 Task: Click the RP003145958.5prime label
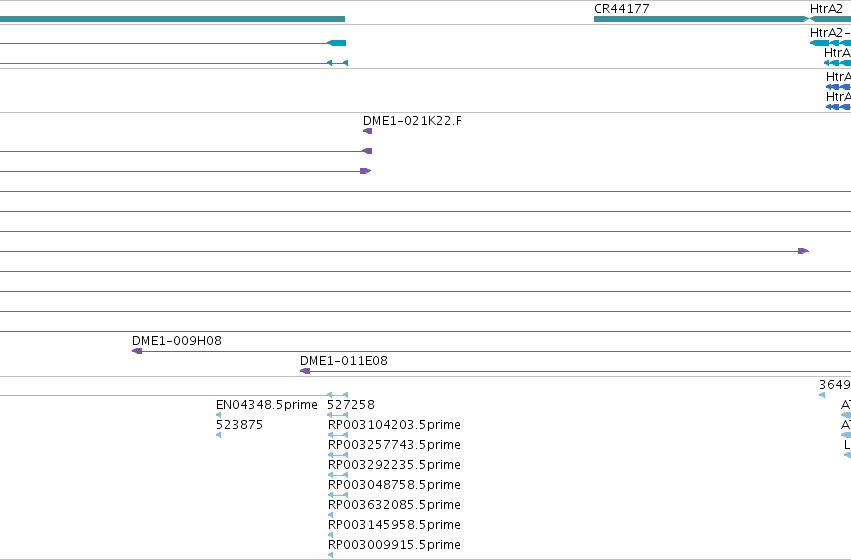[x=394, y=525]
